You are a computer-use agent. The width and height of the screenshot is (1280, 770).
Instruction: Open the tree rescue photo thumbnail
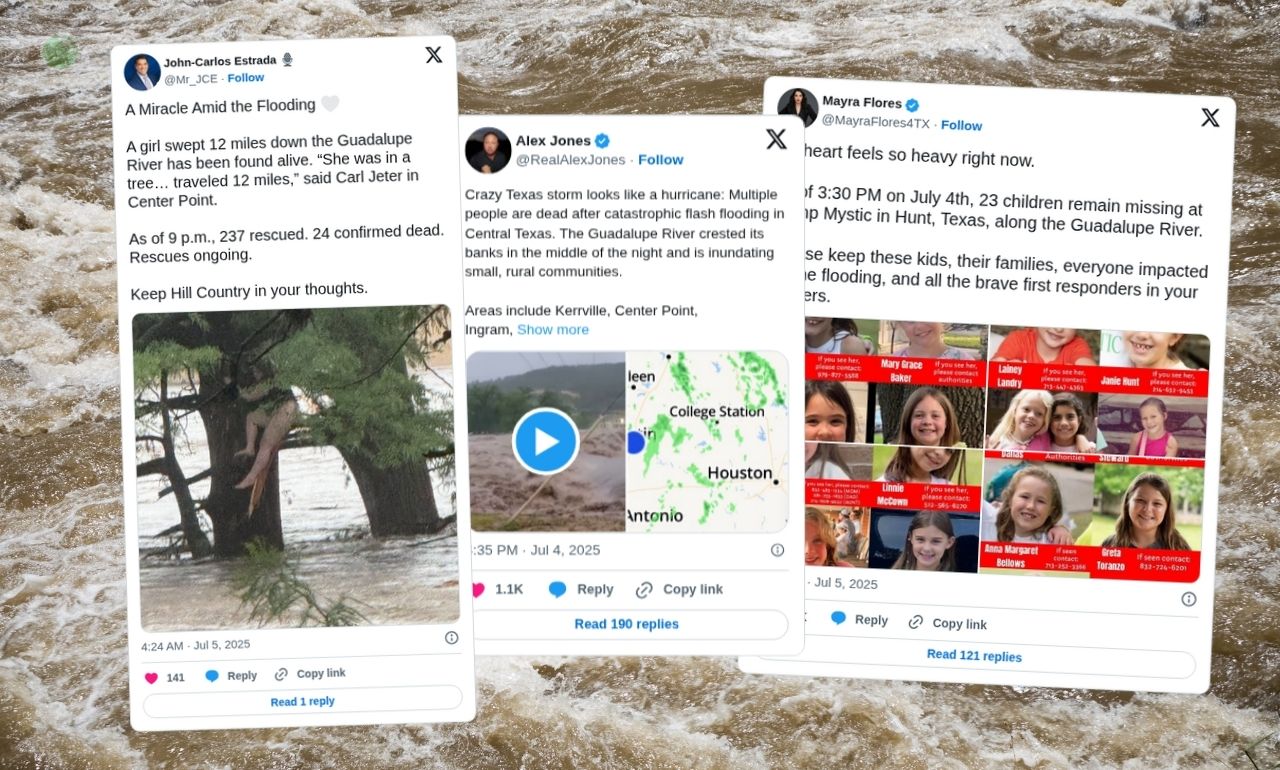pos(295,467)
